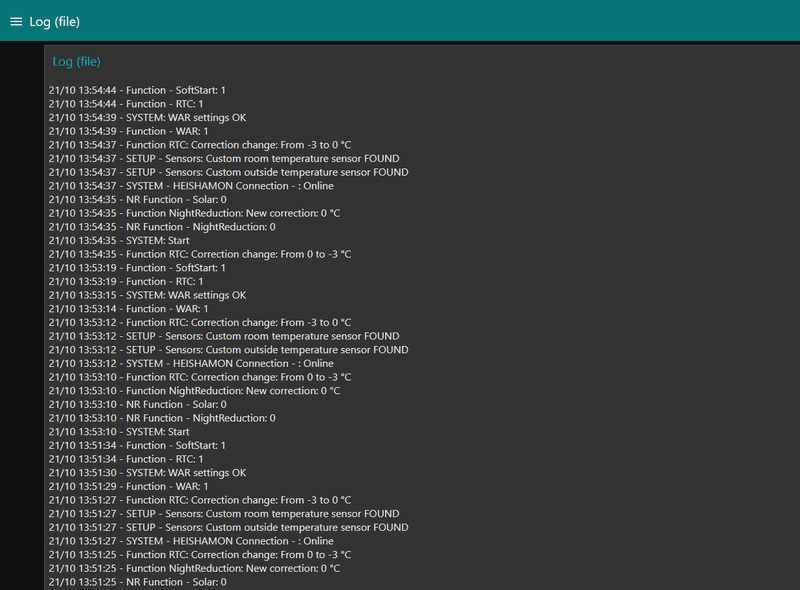Select log line '13:53:19 - Function - RTC: 1'
The height and width of the screenshot is (590, 800).
(x=126, y=282)
